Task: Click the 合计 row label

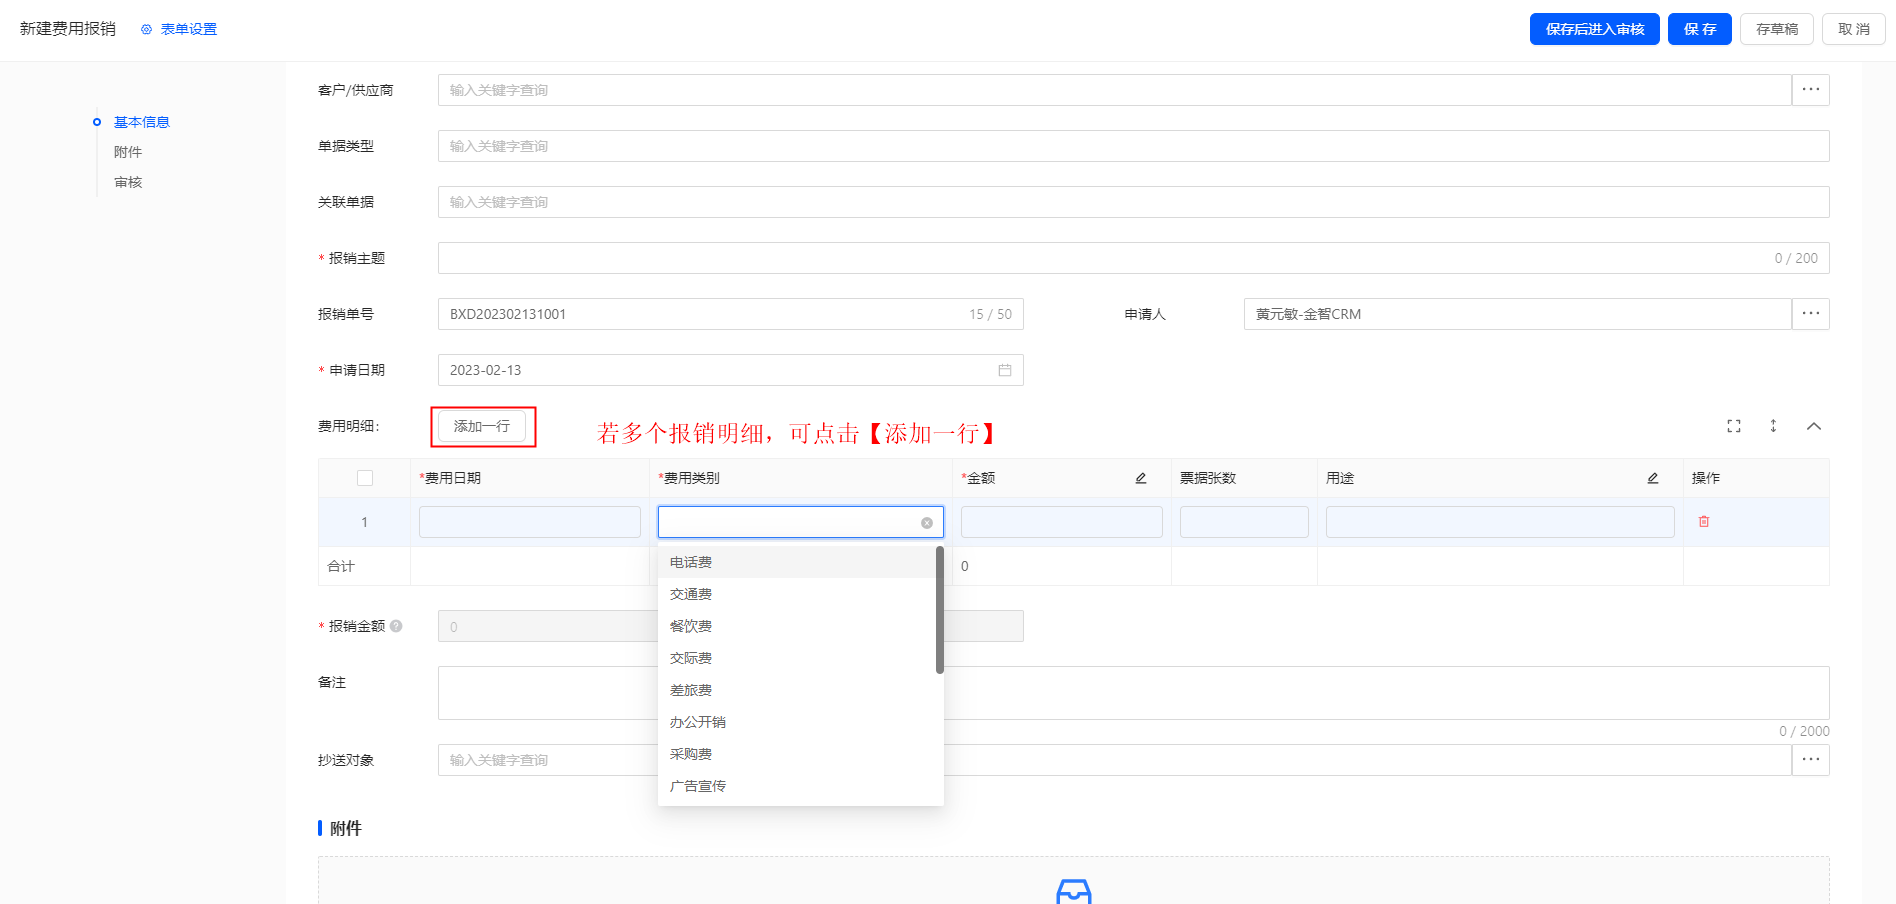Action: click(x=341, y=566)
